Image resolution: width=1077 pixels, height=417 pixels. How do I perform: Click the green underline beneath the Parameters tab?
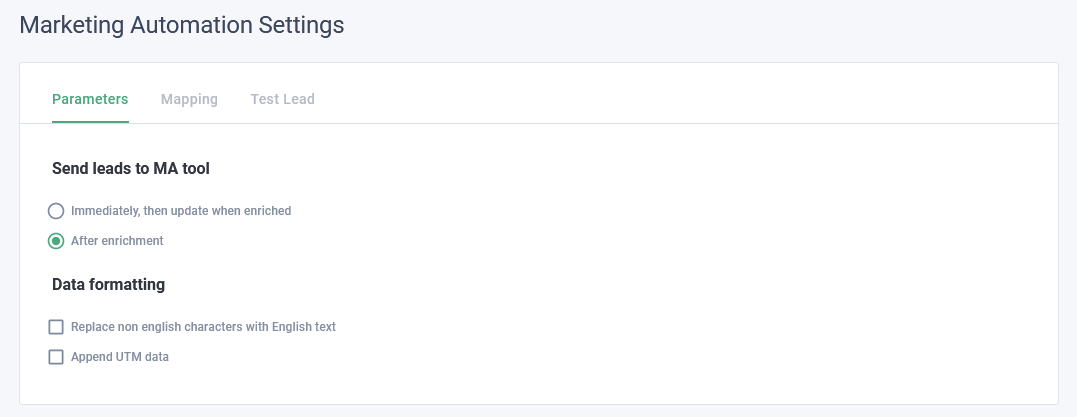click(x=90, y=121)
